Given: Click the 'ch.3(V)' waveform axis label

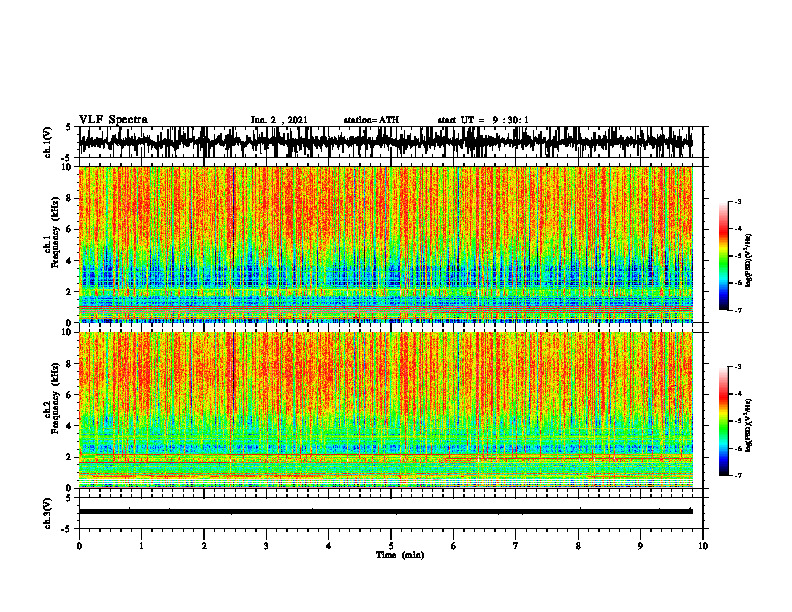Looking at the screenshot, I should [x=48, y=513].
